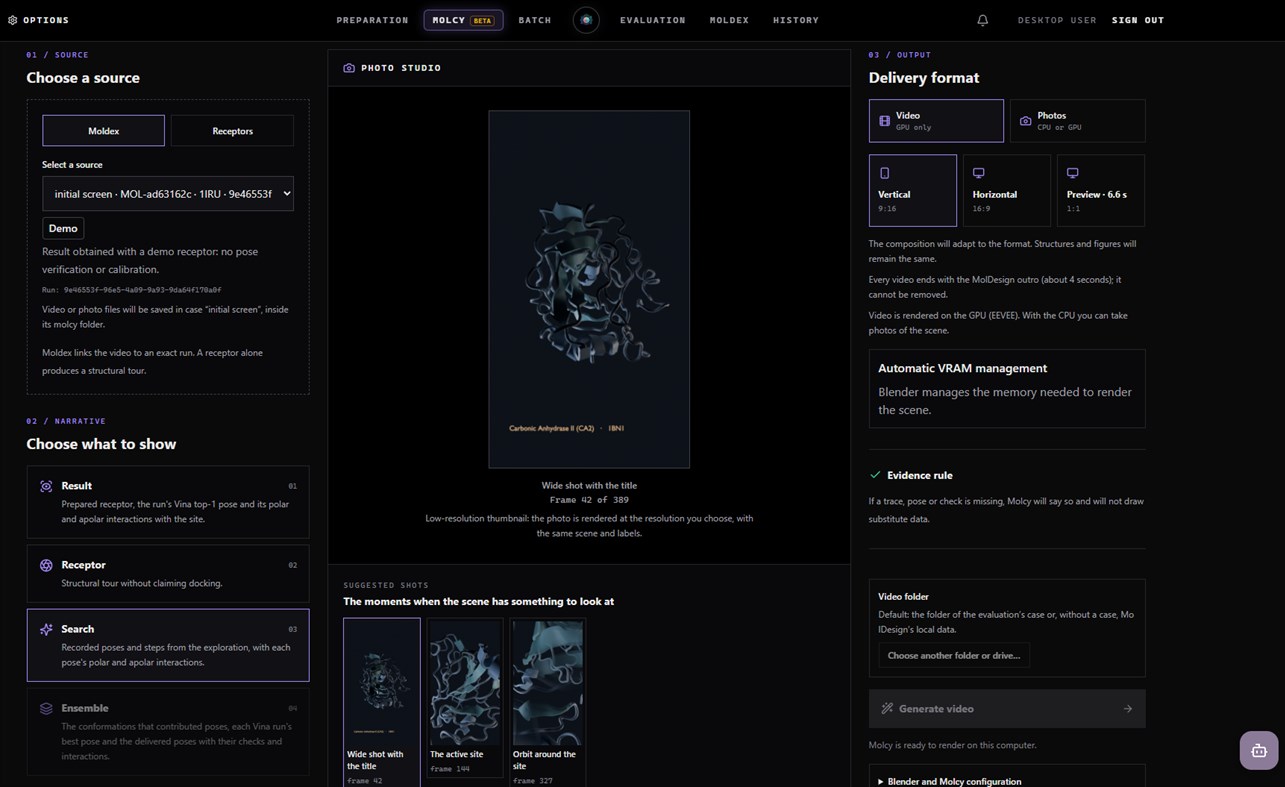
Task: Open the History tab
Action: [x=796, y=20]
